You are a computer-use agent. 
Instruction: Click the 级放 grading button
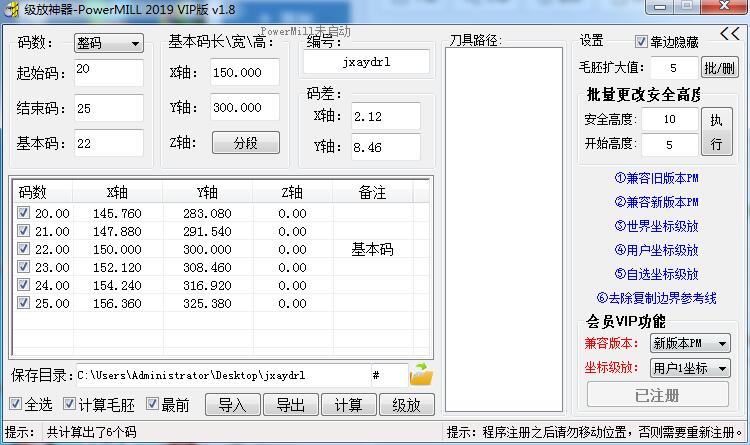407,405
